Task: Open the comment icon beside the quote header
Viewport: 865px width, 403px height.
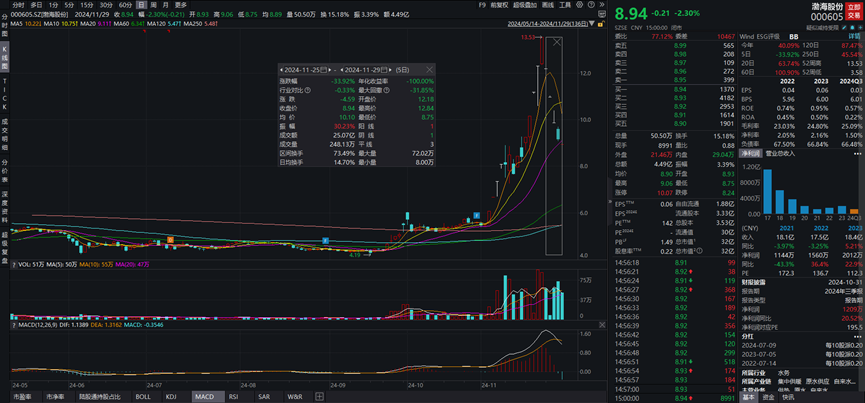Action: (x=602, y=14)
